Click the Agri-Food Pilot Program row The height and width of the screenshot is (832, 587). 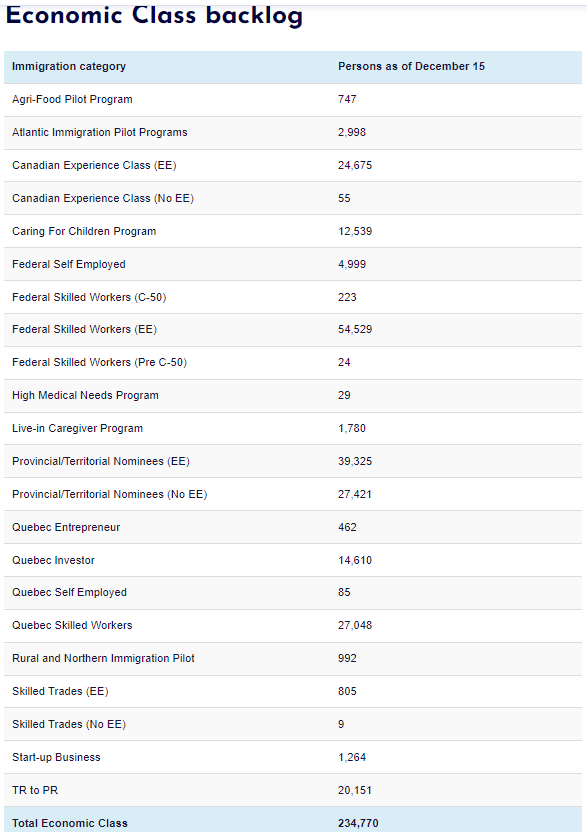[293, 100]
